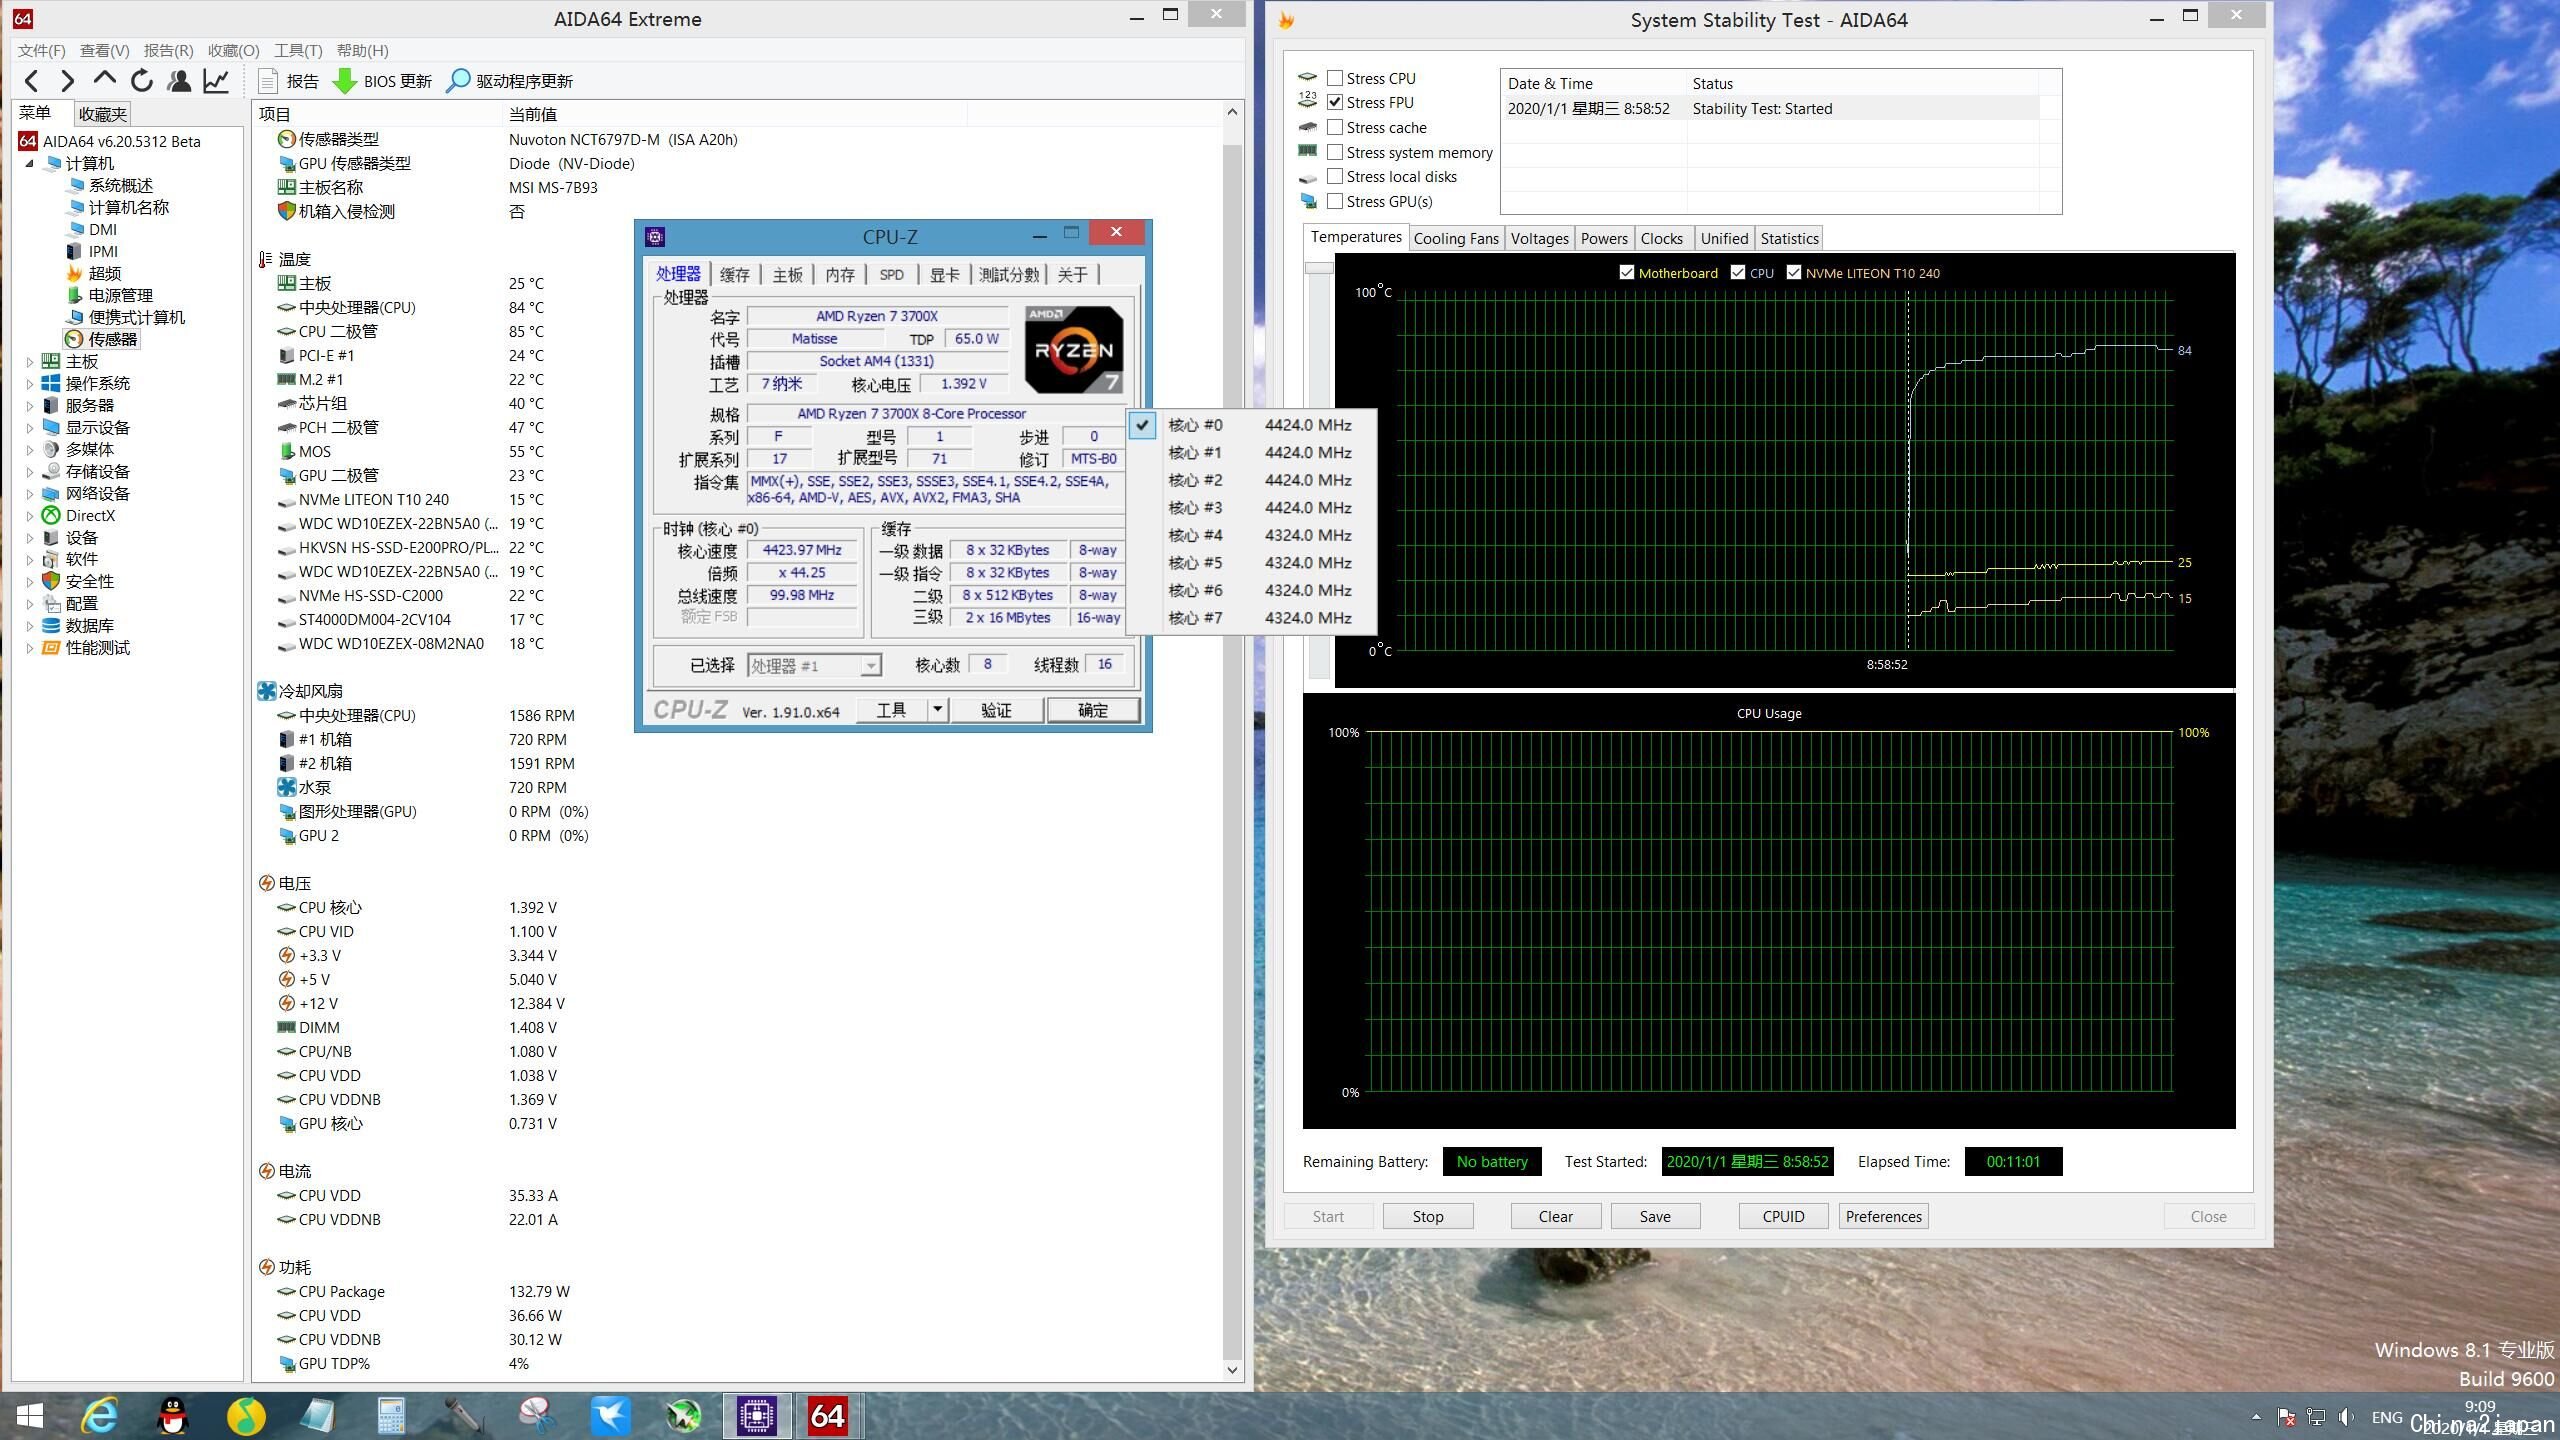Open Internet Explorer from the taskbar
The image size is (2560, 1440).
tap(99, 1416)
